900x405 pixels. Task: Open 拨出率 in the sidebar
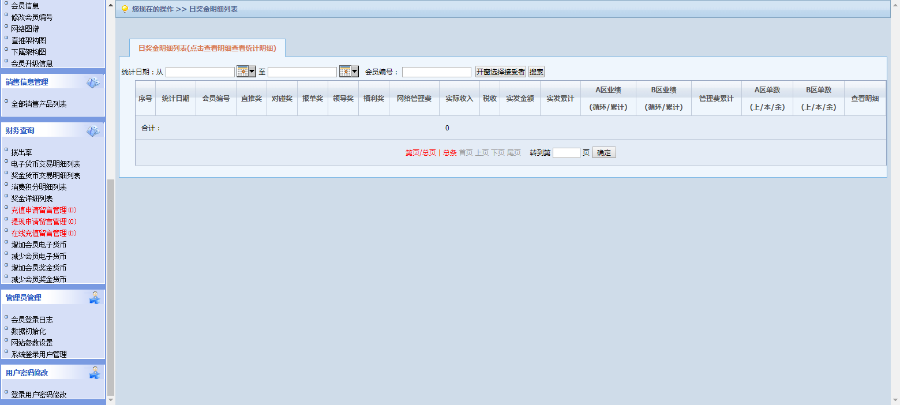coord(22,153)
